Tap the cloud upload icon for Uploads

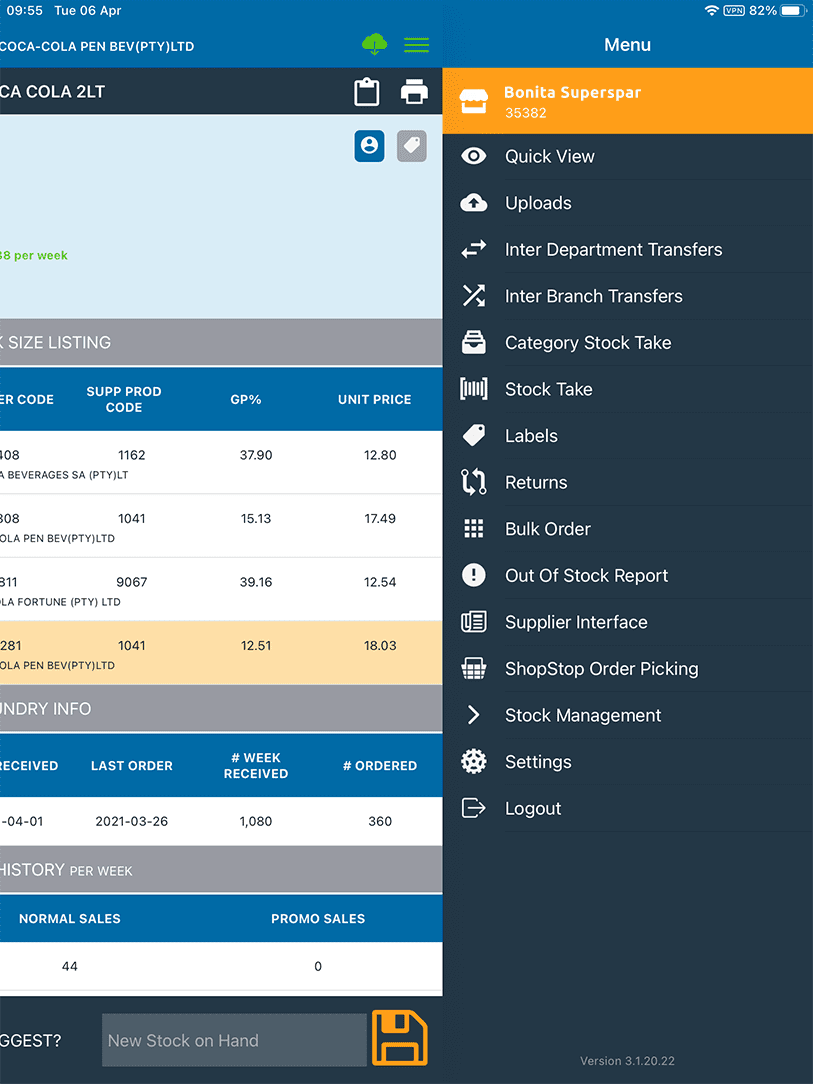tap(474, 203)
